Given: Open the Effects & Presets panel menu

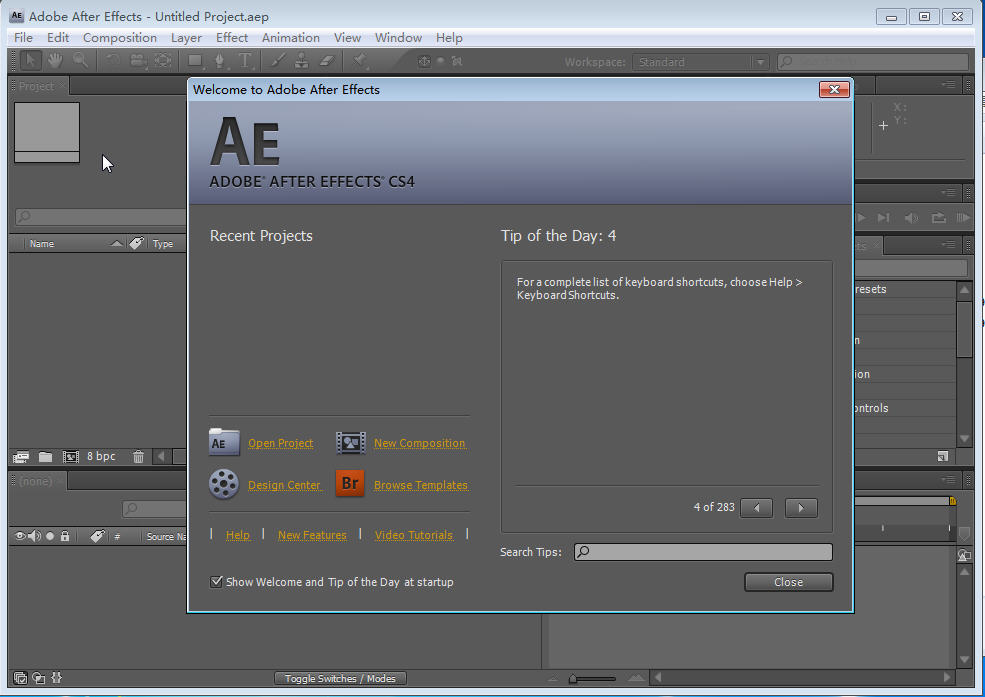Looking at the screenshot, I should click(x=948, y=244).
